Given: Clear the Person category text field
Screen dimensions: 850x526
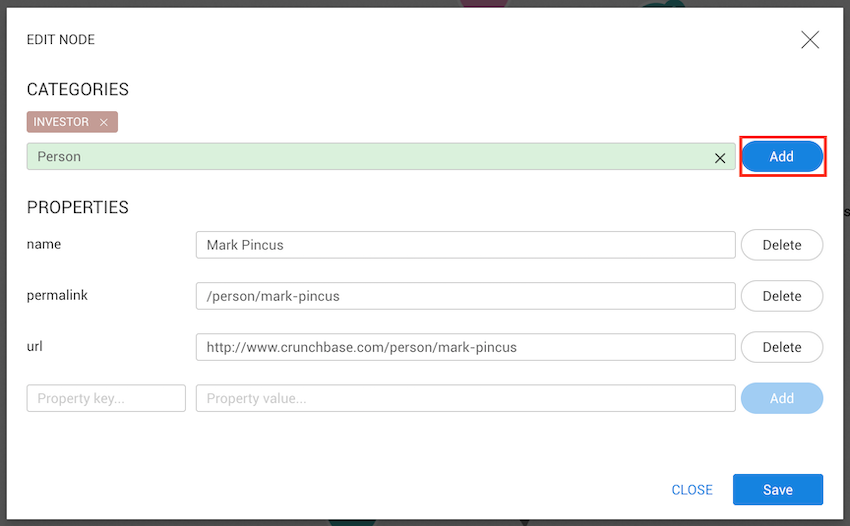Looking at the screenshot, I should 719,157.
